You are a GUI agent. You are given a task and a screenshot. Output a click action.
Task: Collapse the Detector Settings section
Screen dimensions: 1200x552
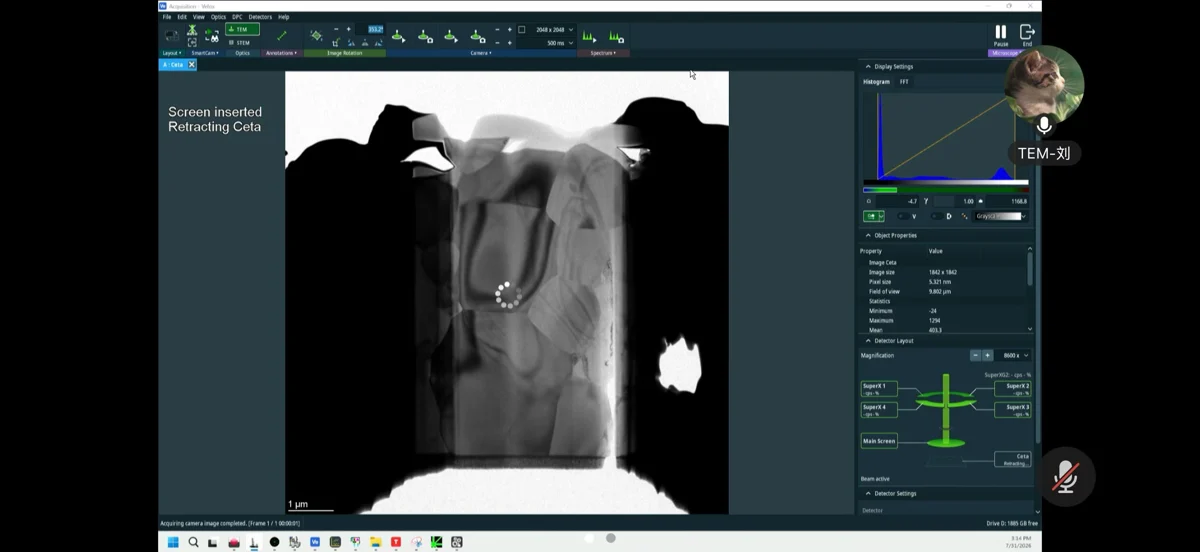(x=867, y=493)
